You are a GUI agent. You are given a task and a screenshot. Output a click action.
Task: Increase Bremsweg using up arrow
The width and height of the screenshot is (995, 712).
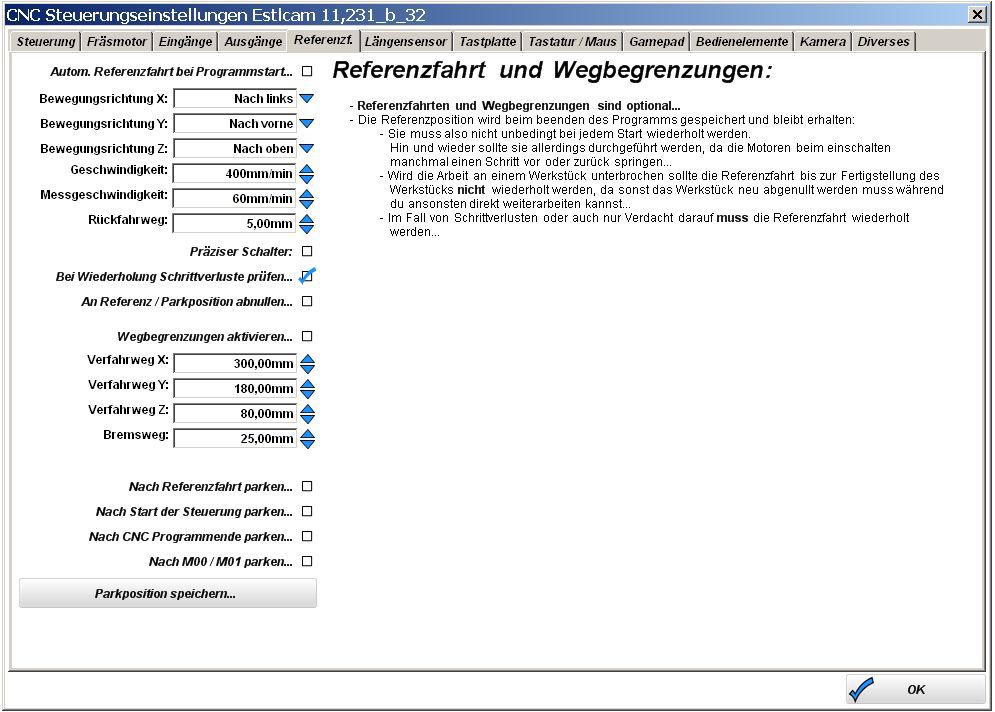(x=307, y=433)
